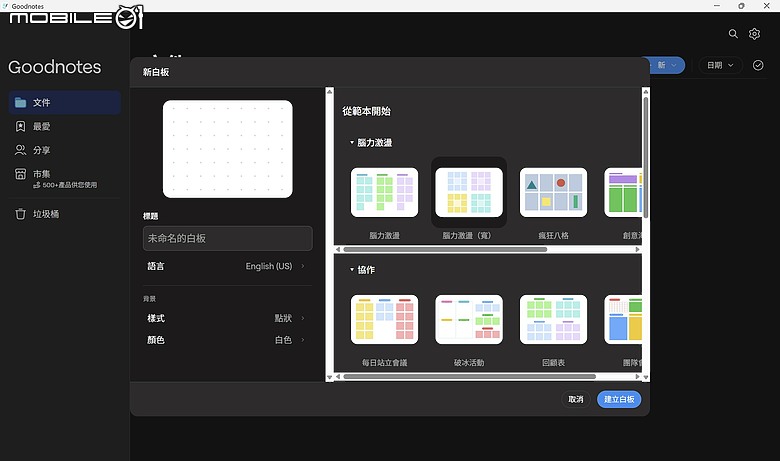
Task: Click the dotted whiteboard preview thumbnail
Action: pyautogui.click(x=227, y=149)
